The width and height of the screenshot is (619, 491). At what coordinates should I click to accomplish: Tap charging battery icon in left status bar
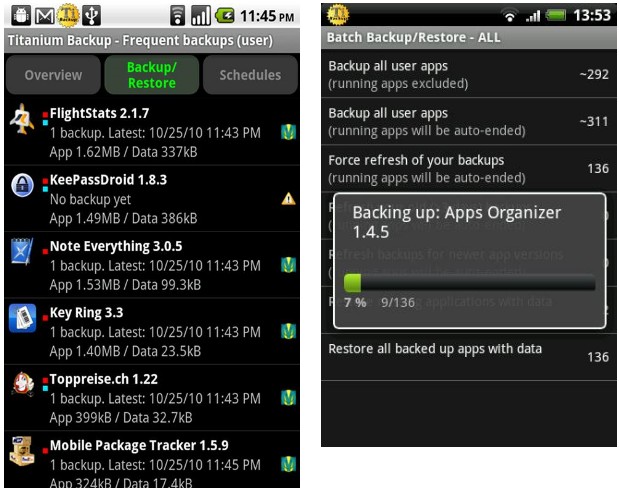coord(225,16)
